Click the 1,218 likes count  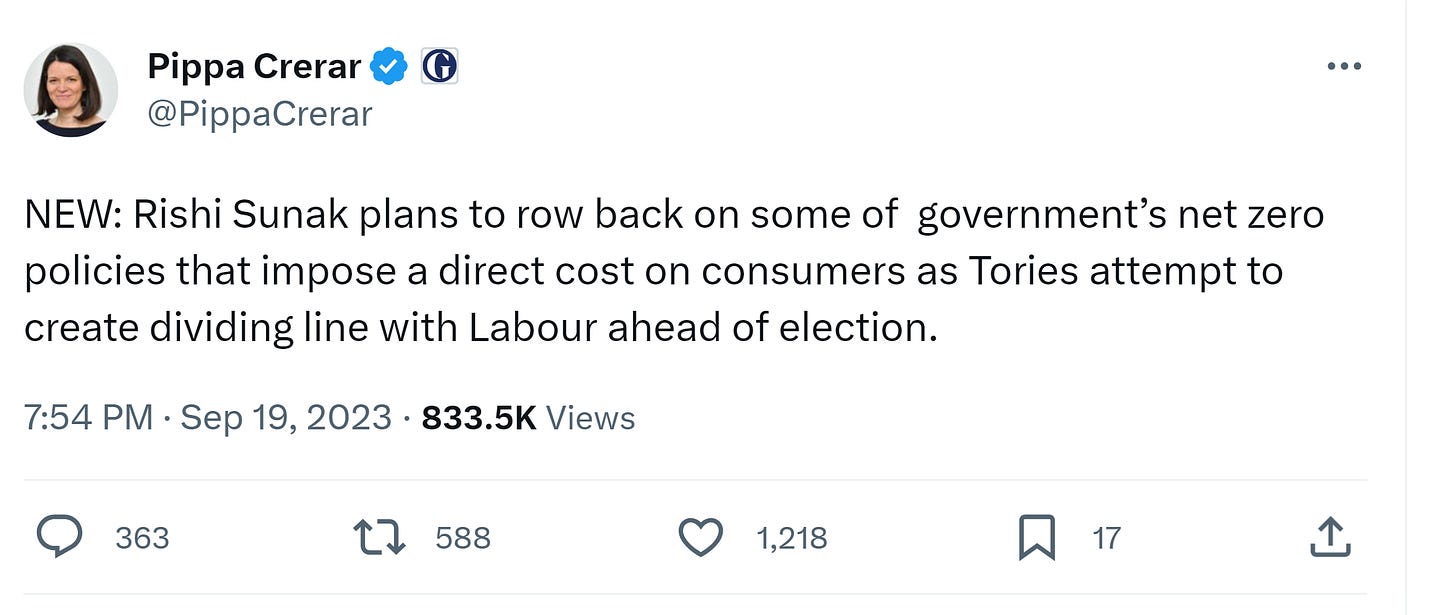click(x=792, y=539)
